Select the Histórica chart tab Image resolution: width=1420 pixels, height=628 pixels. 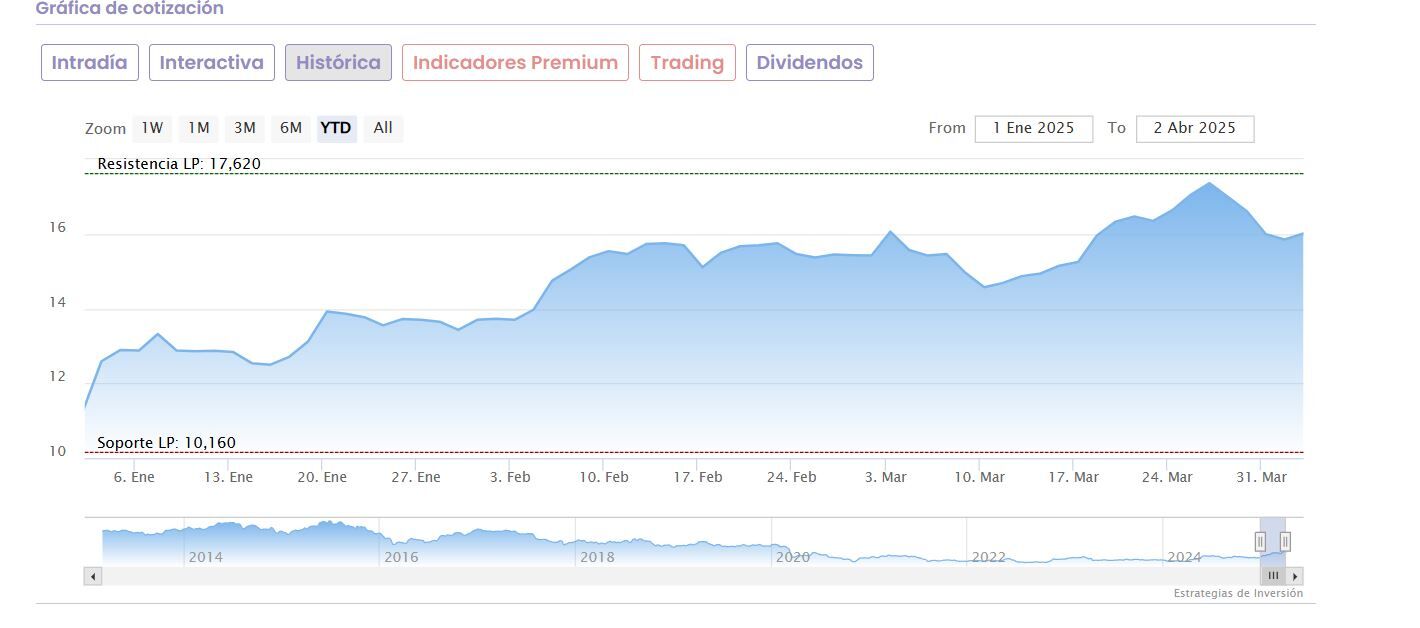[x=338, y=63]
